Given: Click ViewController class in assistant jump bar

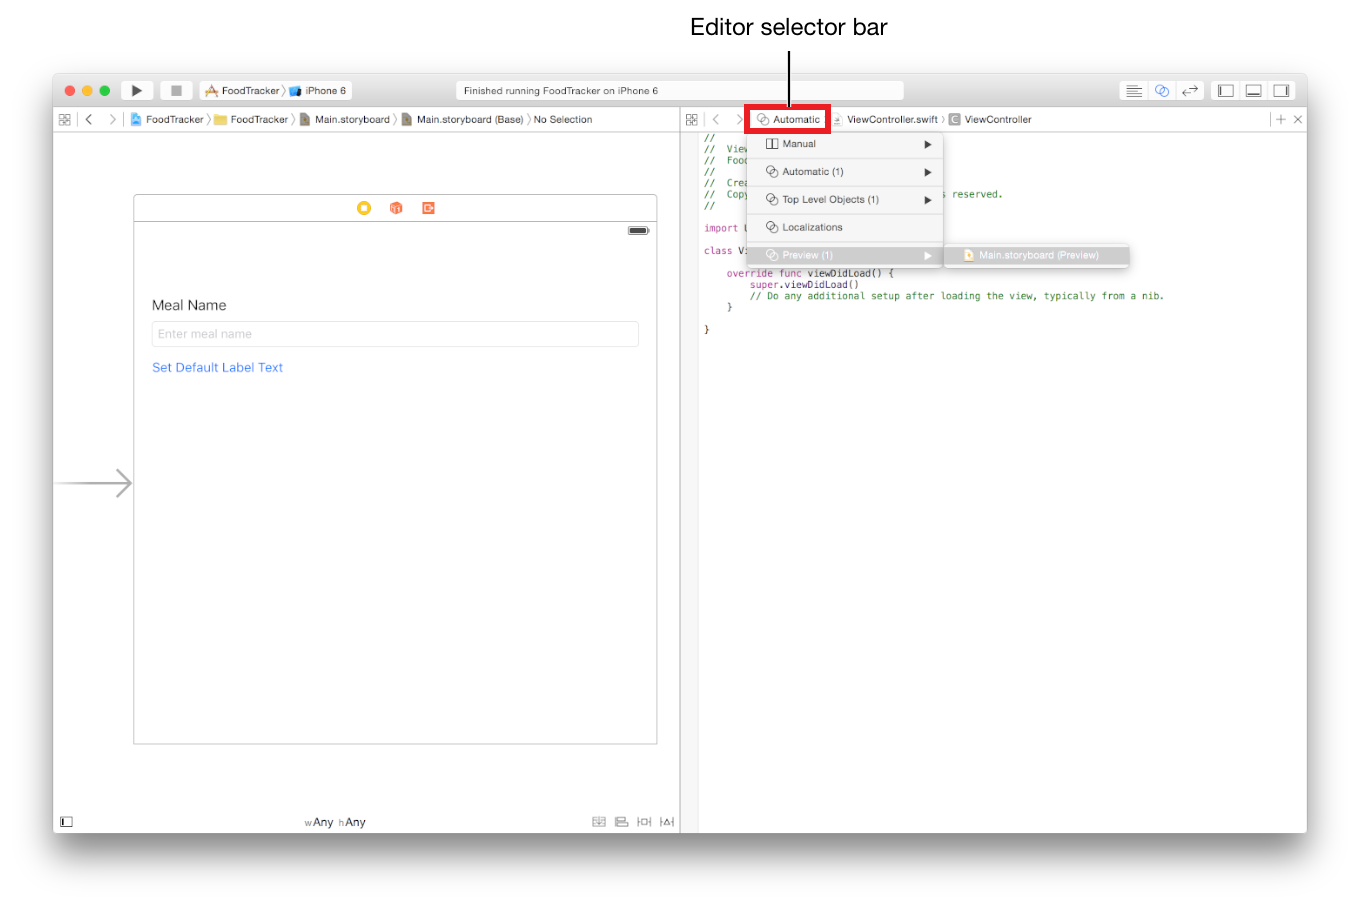Looking at the screenshot, I should pyautogui.click(x=990, y=119).
